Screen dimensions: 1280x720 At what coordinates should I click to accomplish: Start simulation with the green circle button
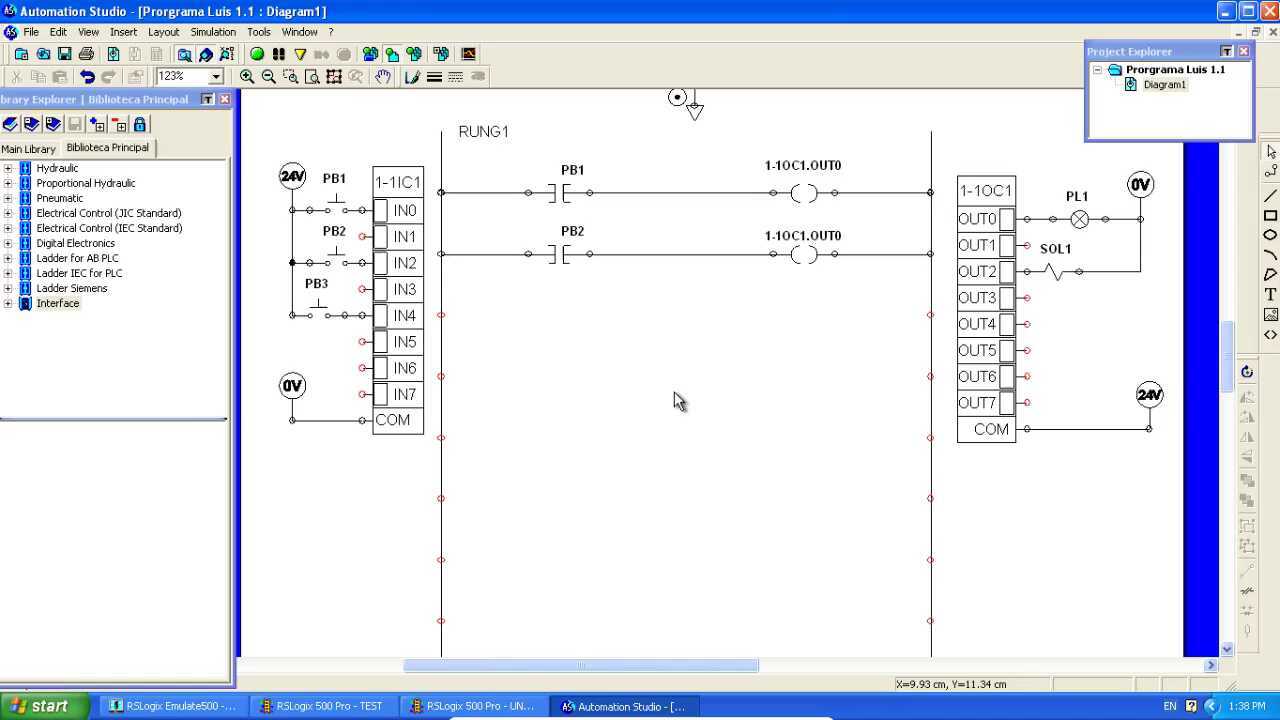pyautogui.click(x=257, y=54)
